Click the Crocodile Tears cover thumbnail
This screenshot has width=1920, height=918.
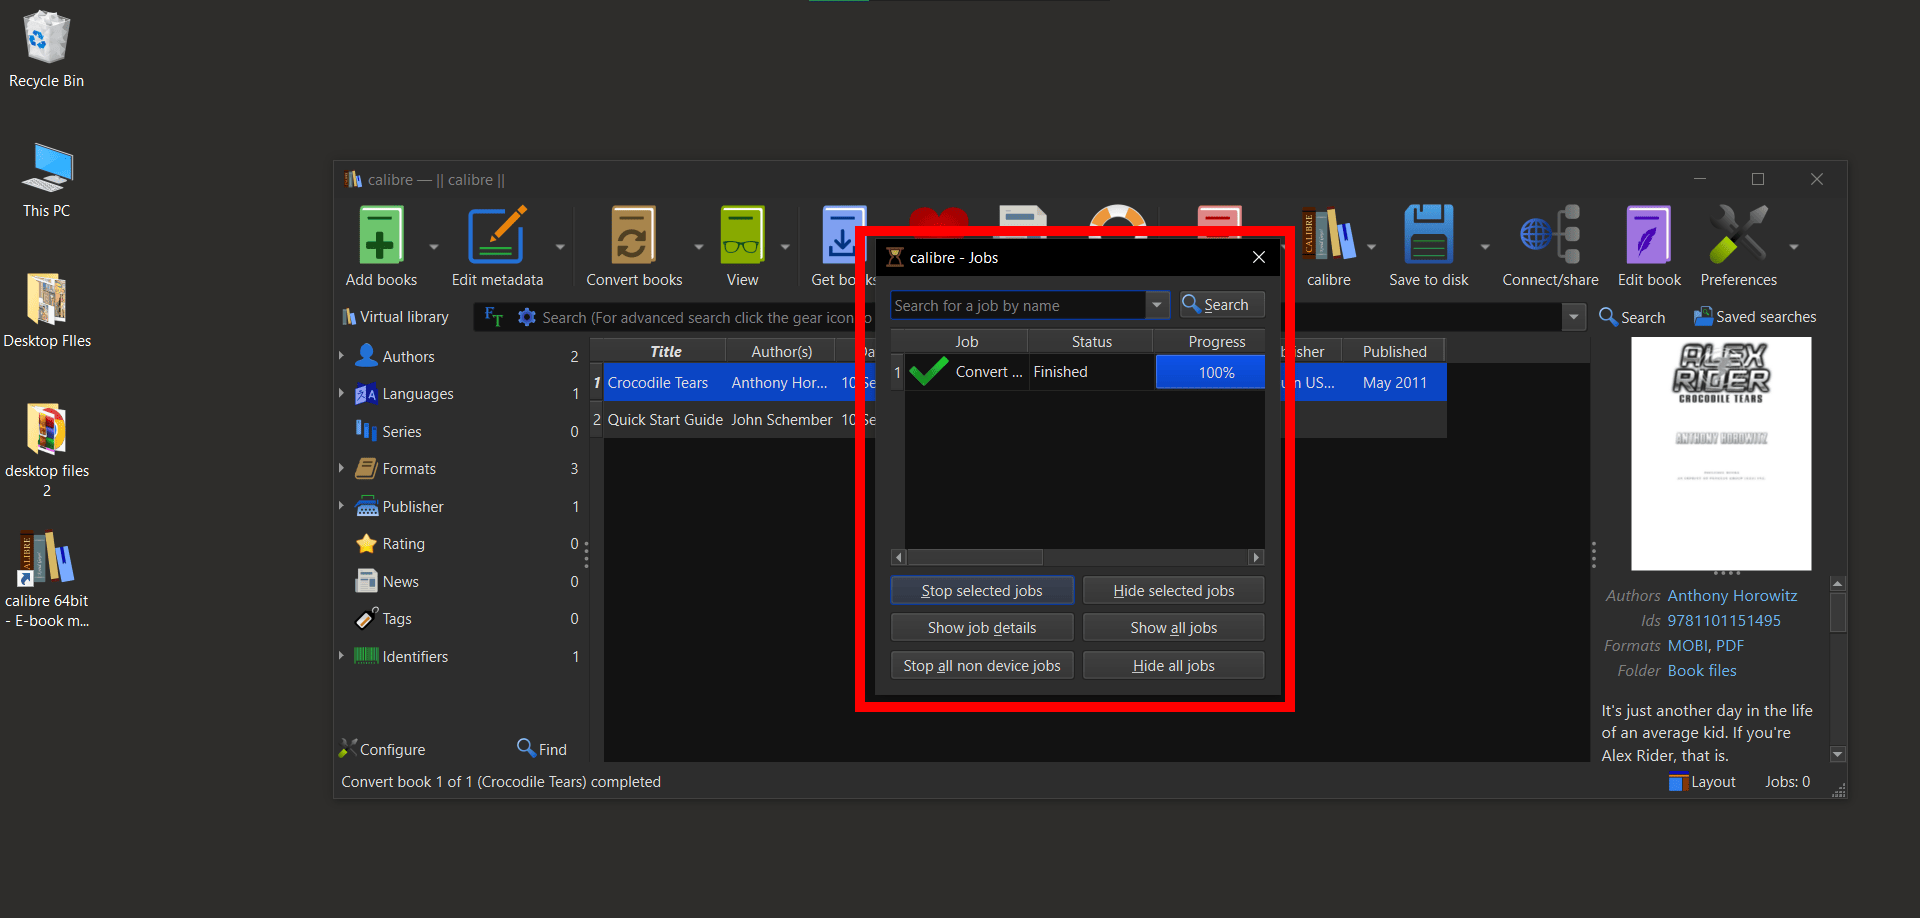click(x=1720, y=453)
